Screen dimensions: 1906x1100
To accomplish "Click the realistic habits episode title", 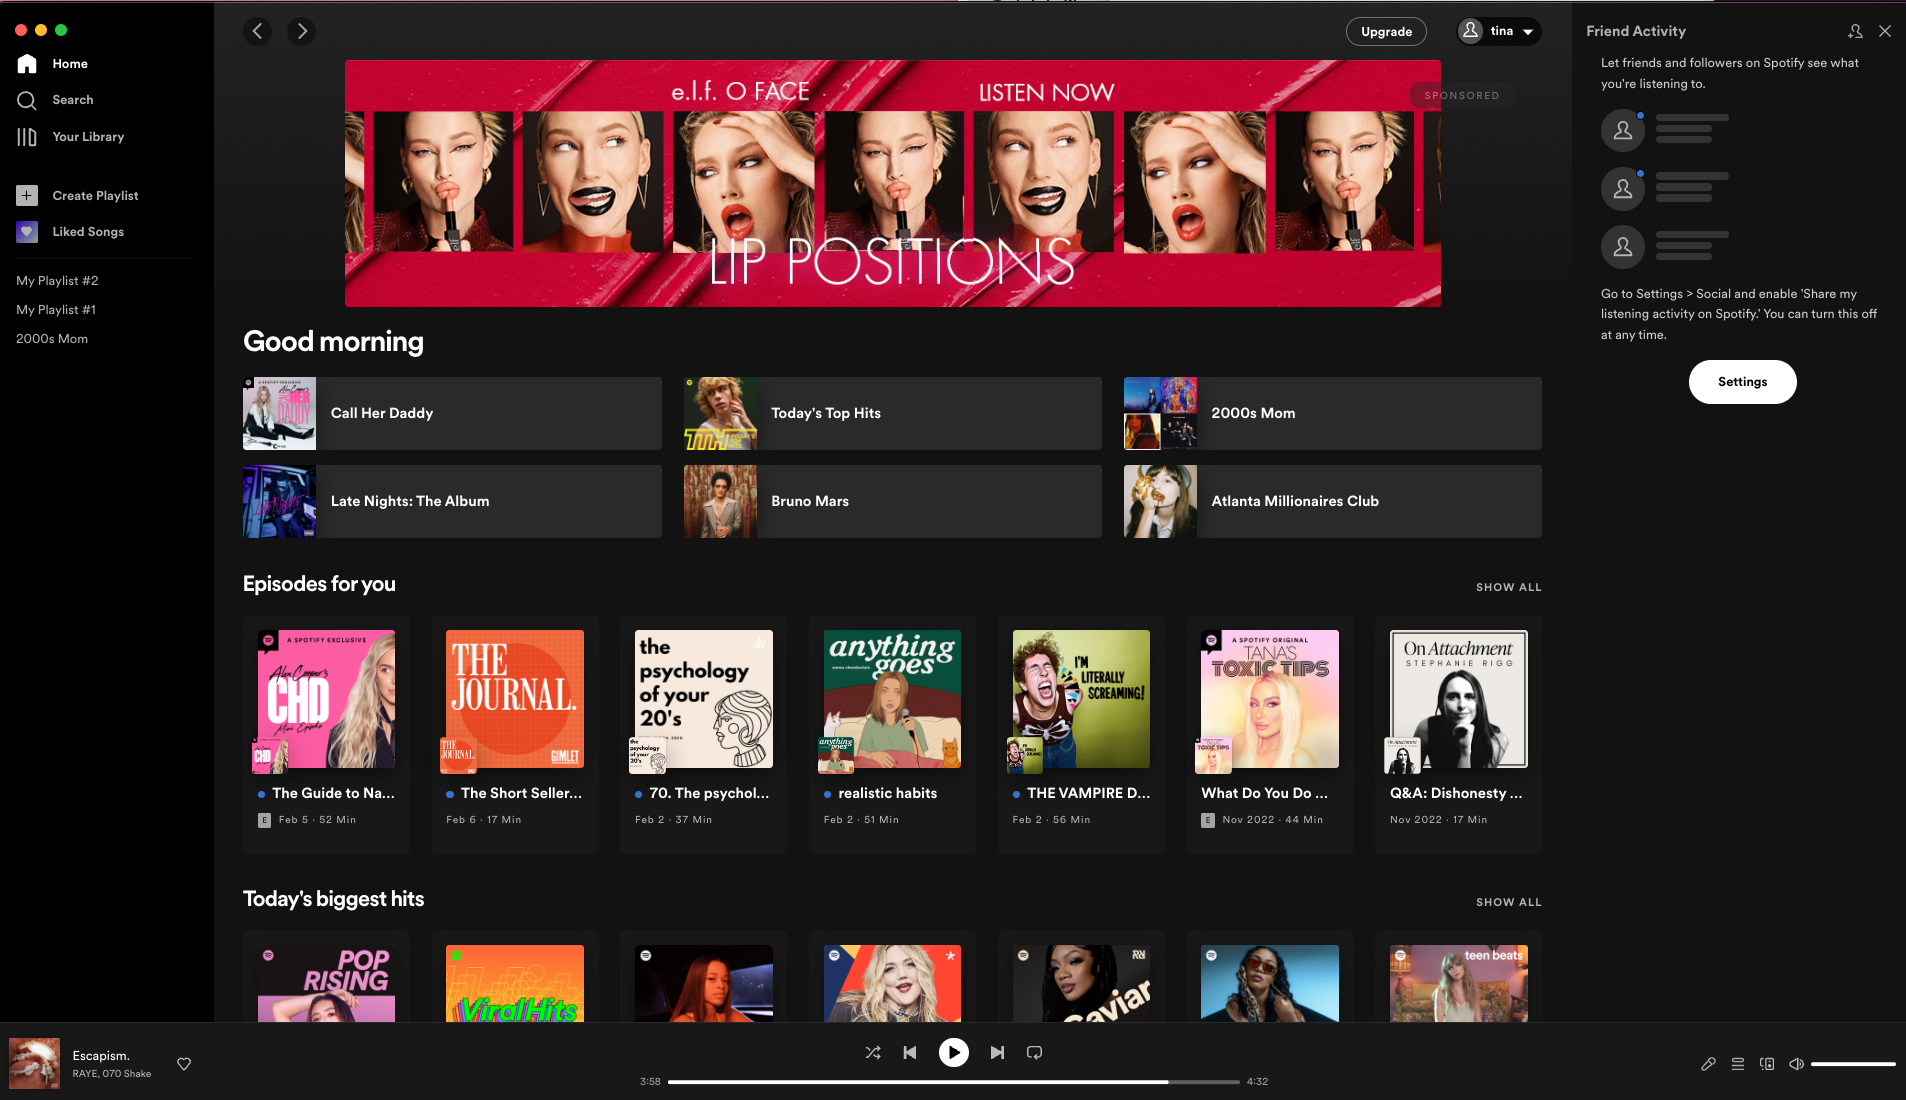I will [x=888, y=793].
